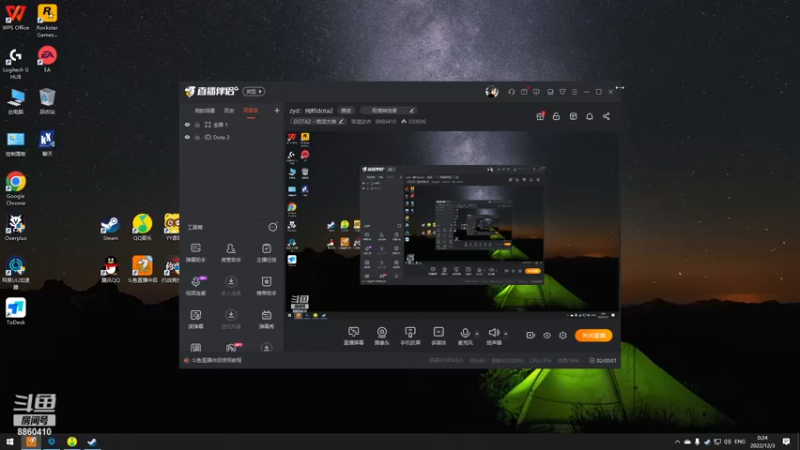Select the orange highlighted scene tab

(x=251, y=110)
